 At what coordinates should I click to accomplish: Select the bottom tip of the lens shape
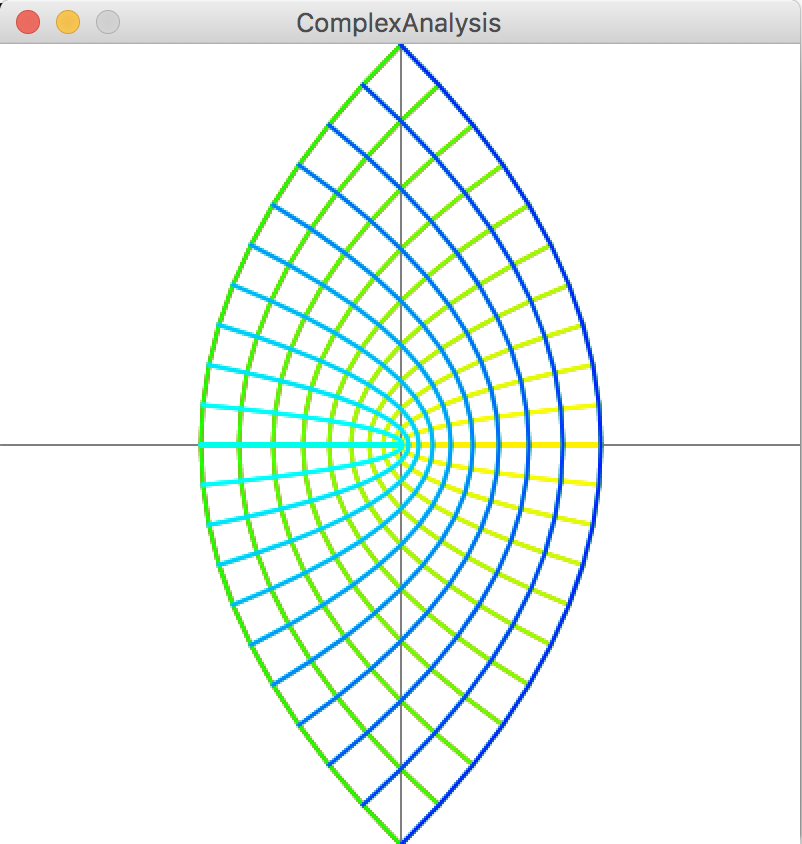point(400,840)
